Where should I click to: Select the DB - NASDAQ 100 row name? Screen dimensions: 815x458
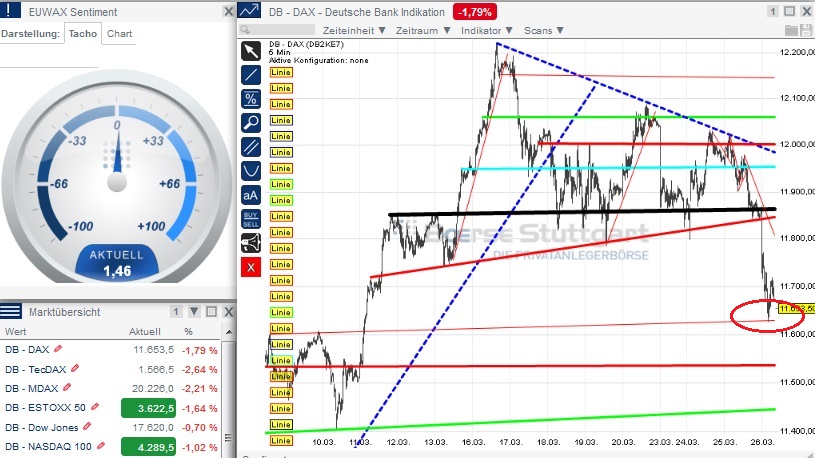[48, 447]
